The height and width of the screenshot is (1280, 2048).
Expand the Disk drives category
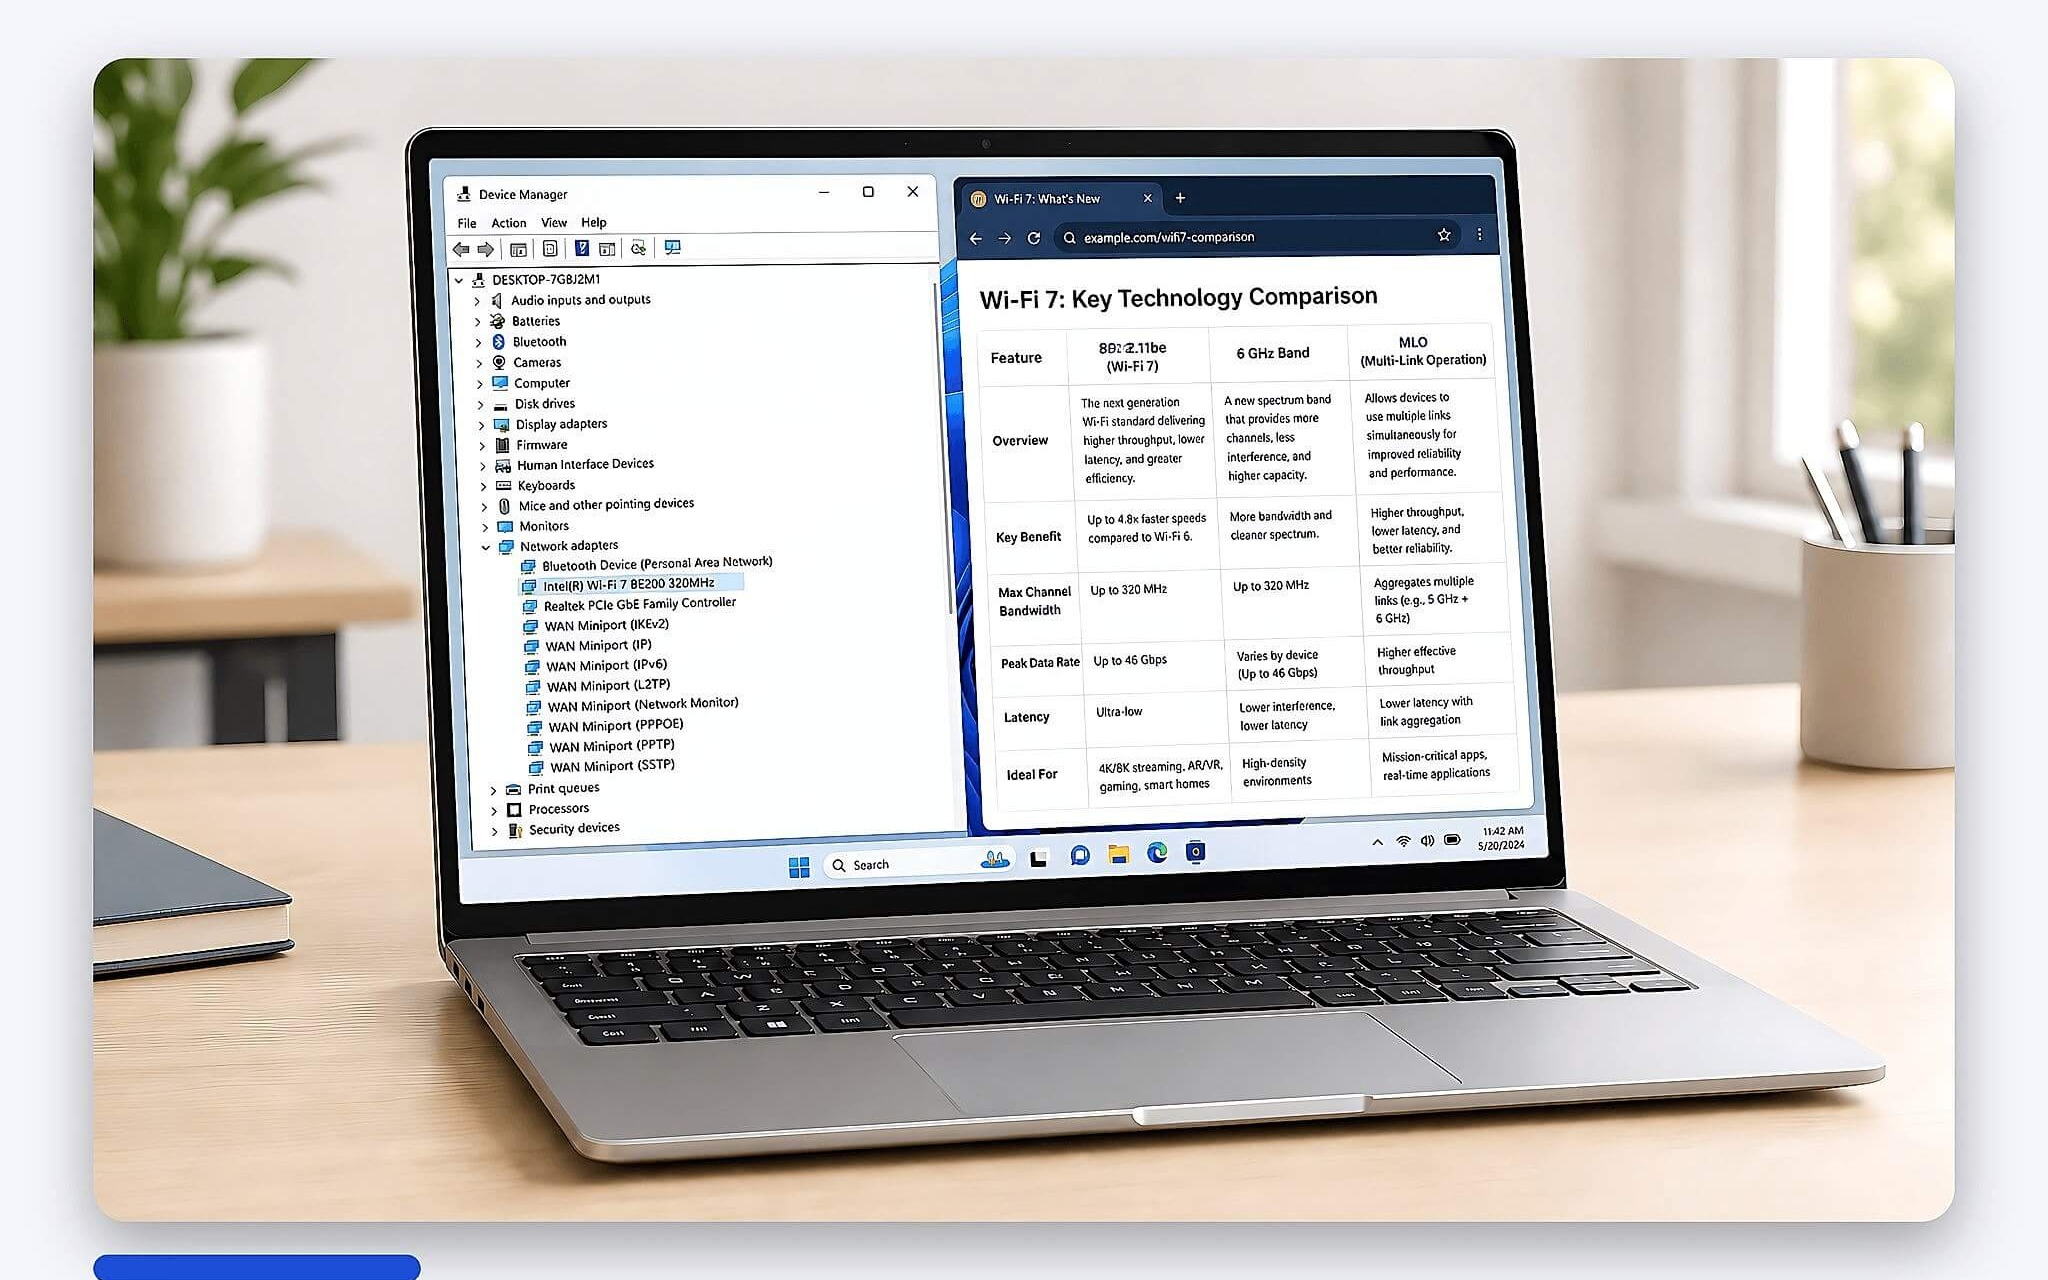coord(481,405)
